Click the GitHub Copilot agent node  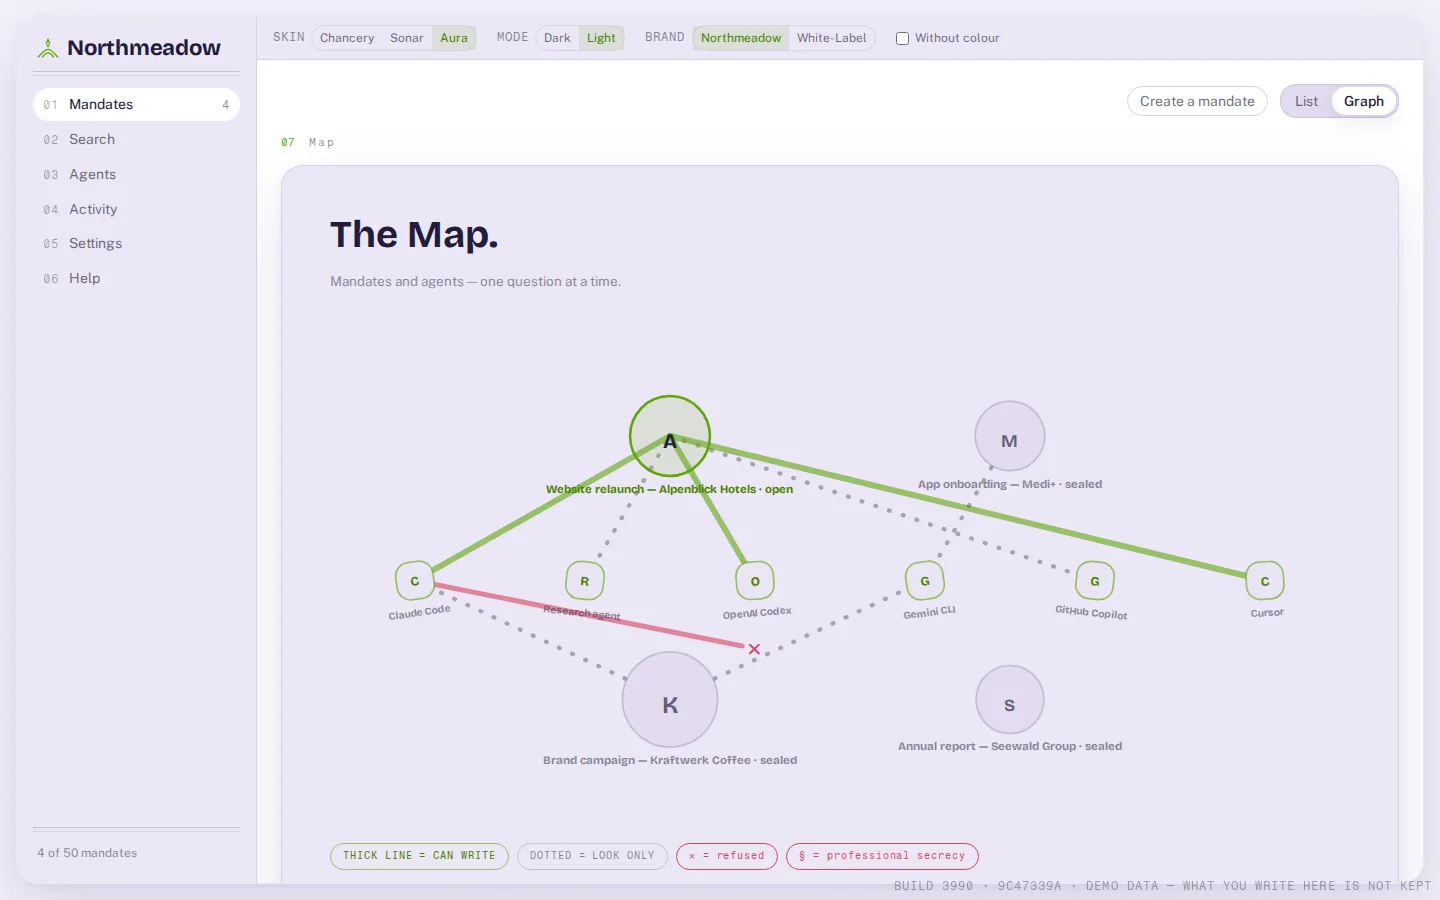click(x=1095, y=581)
